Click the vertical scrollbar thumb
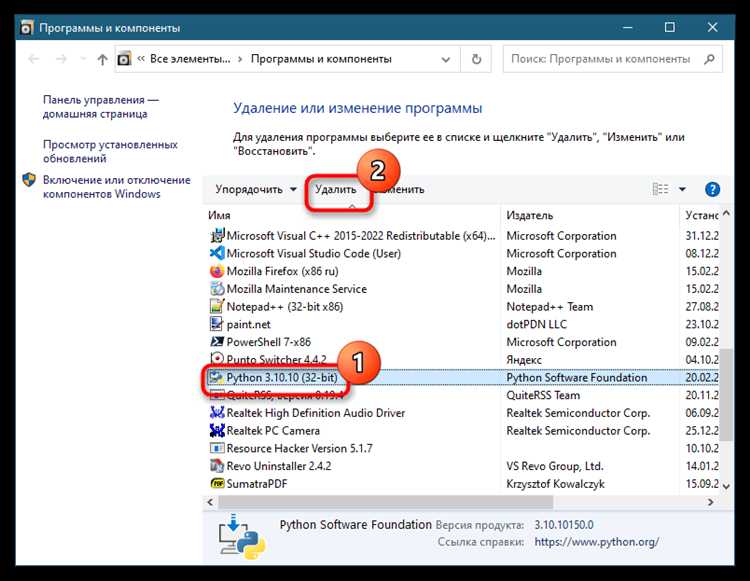Image resolution: width=750 pixels, height=581 pixels. point(726,394)
